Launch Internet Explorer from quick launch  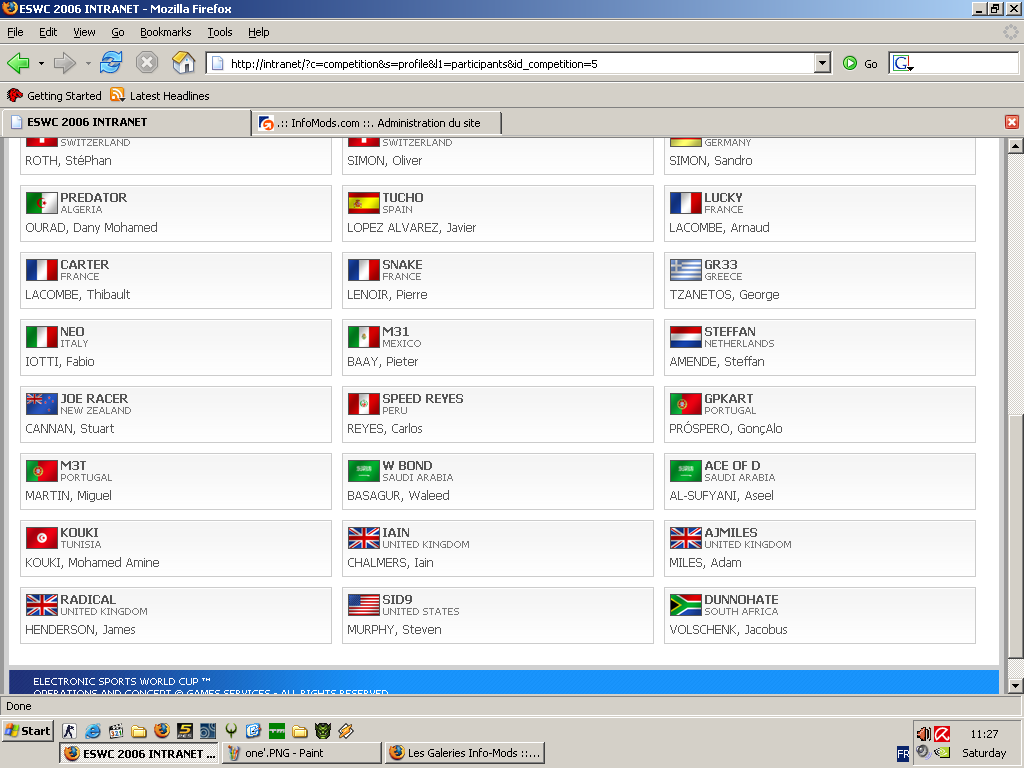click(93, 731)
